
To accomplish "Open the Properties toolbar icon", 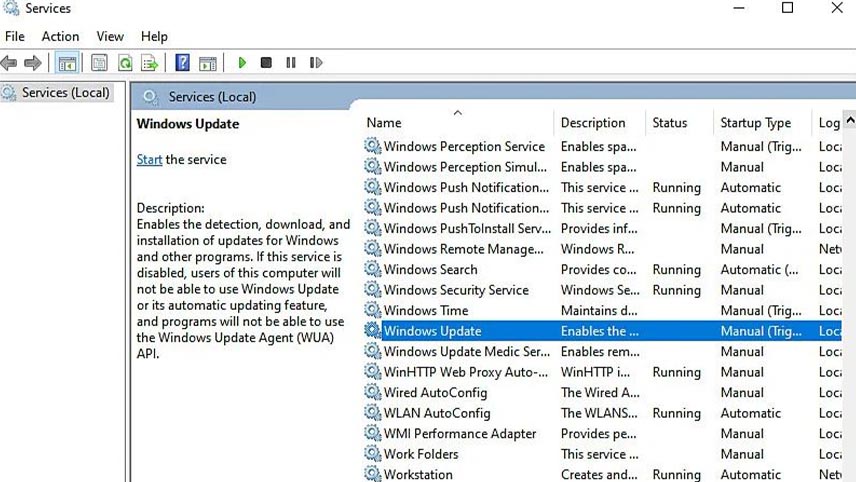I will tap(99, 63).
